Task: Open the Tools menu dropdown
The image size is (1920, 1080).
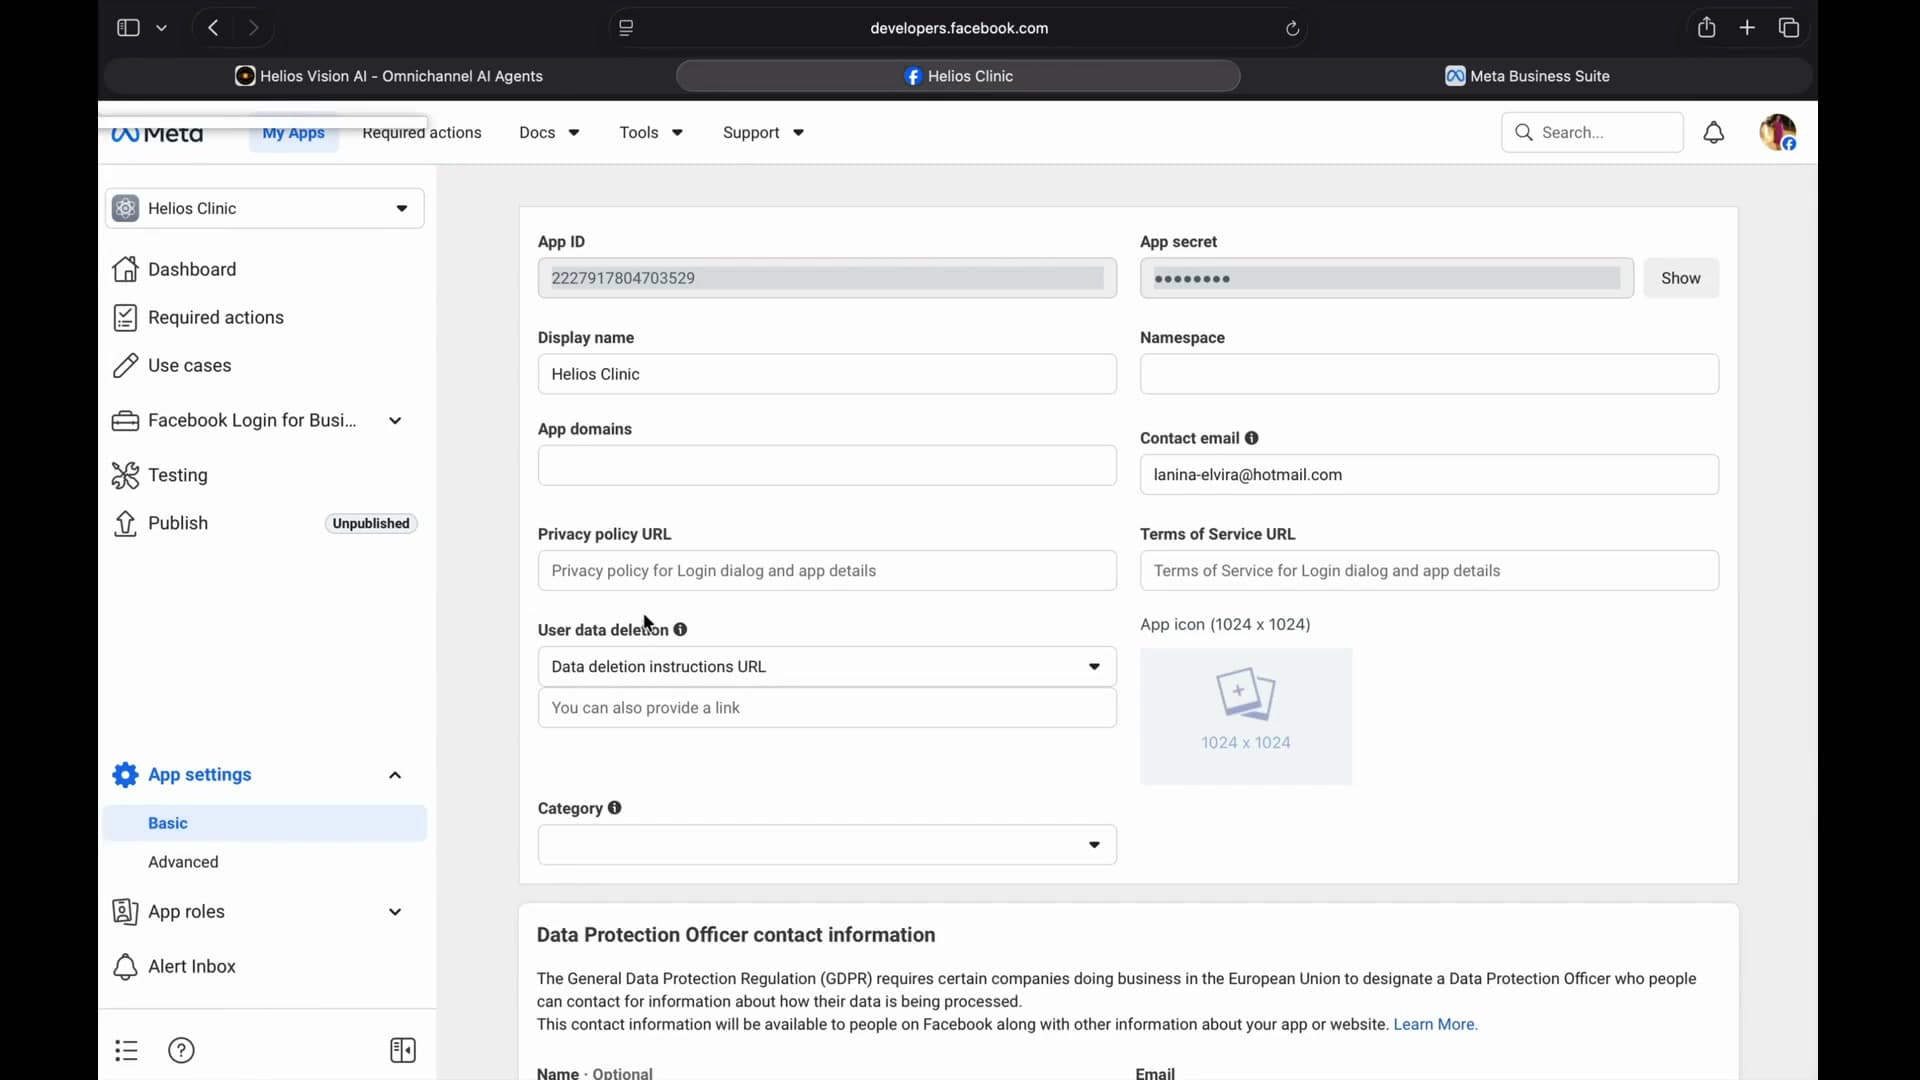Action: tap(652, 133)
